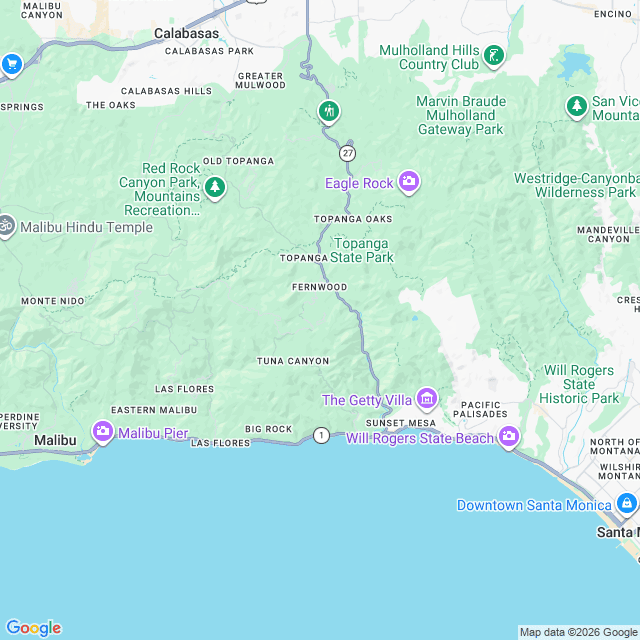Select Downtown Santa Monica shopping pin

pyautogui.click(x=627, y=504)
